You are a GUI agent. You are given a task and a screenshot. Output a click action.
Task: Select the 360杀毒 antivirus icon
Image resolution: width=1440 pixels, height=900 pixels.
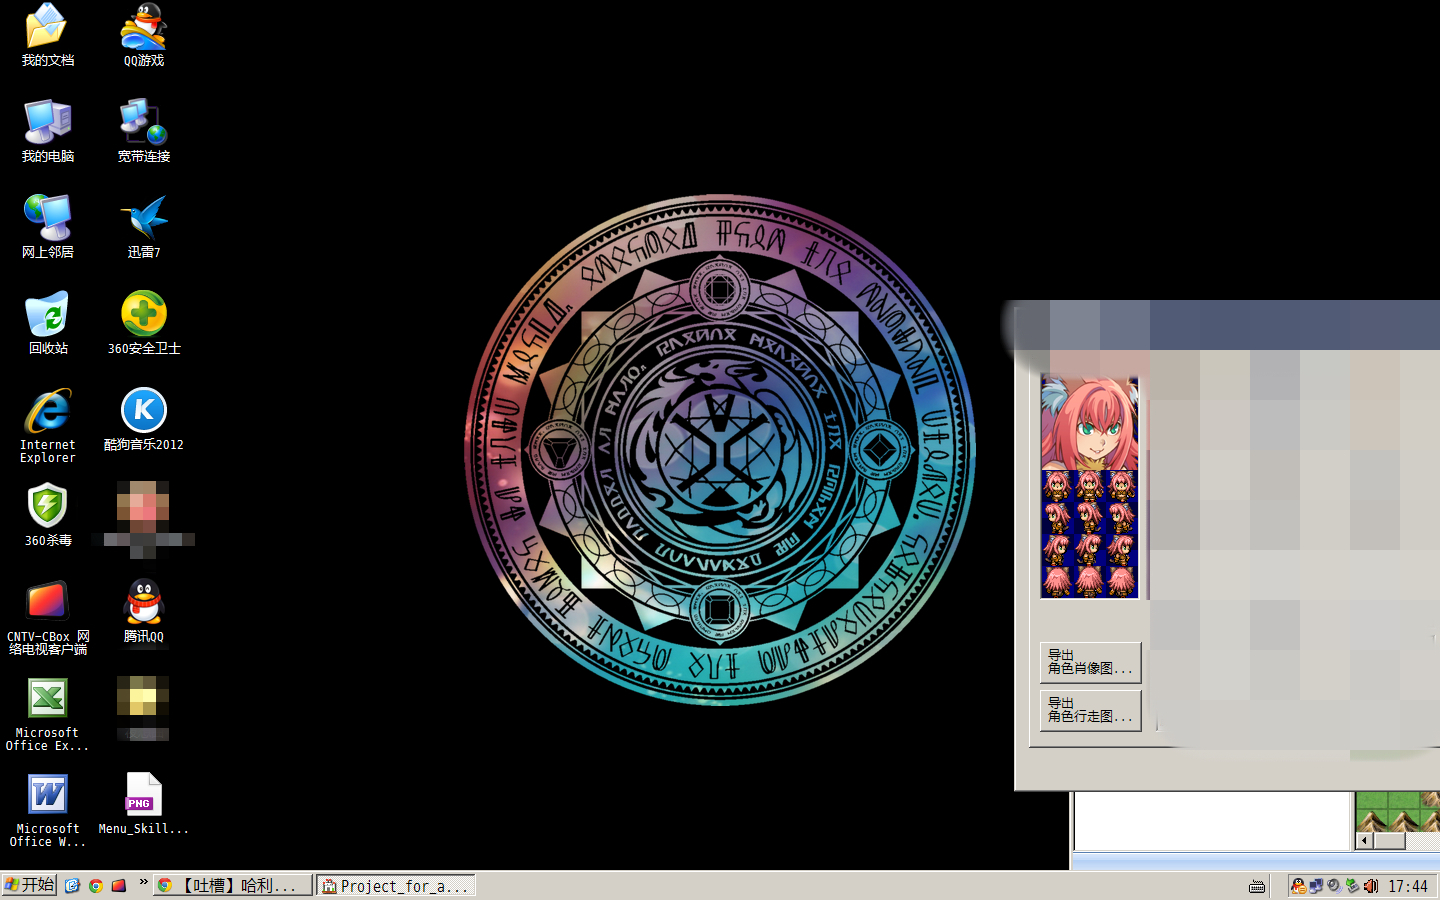pyautogui.click(x=47, y=515)
